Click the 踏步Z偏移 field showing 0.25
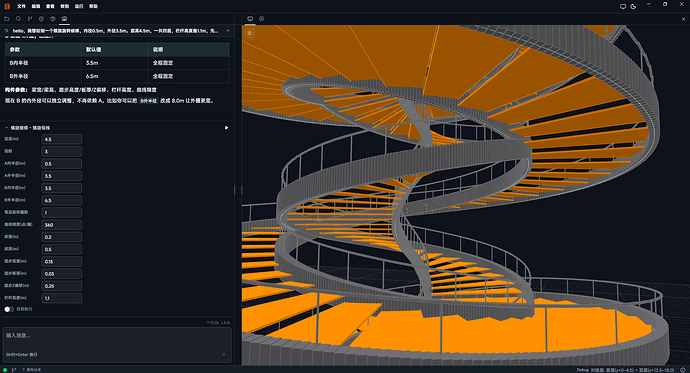 (x=62, y=286)
